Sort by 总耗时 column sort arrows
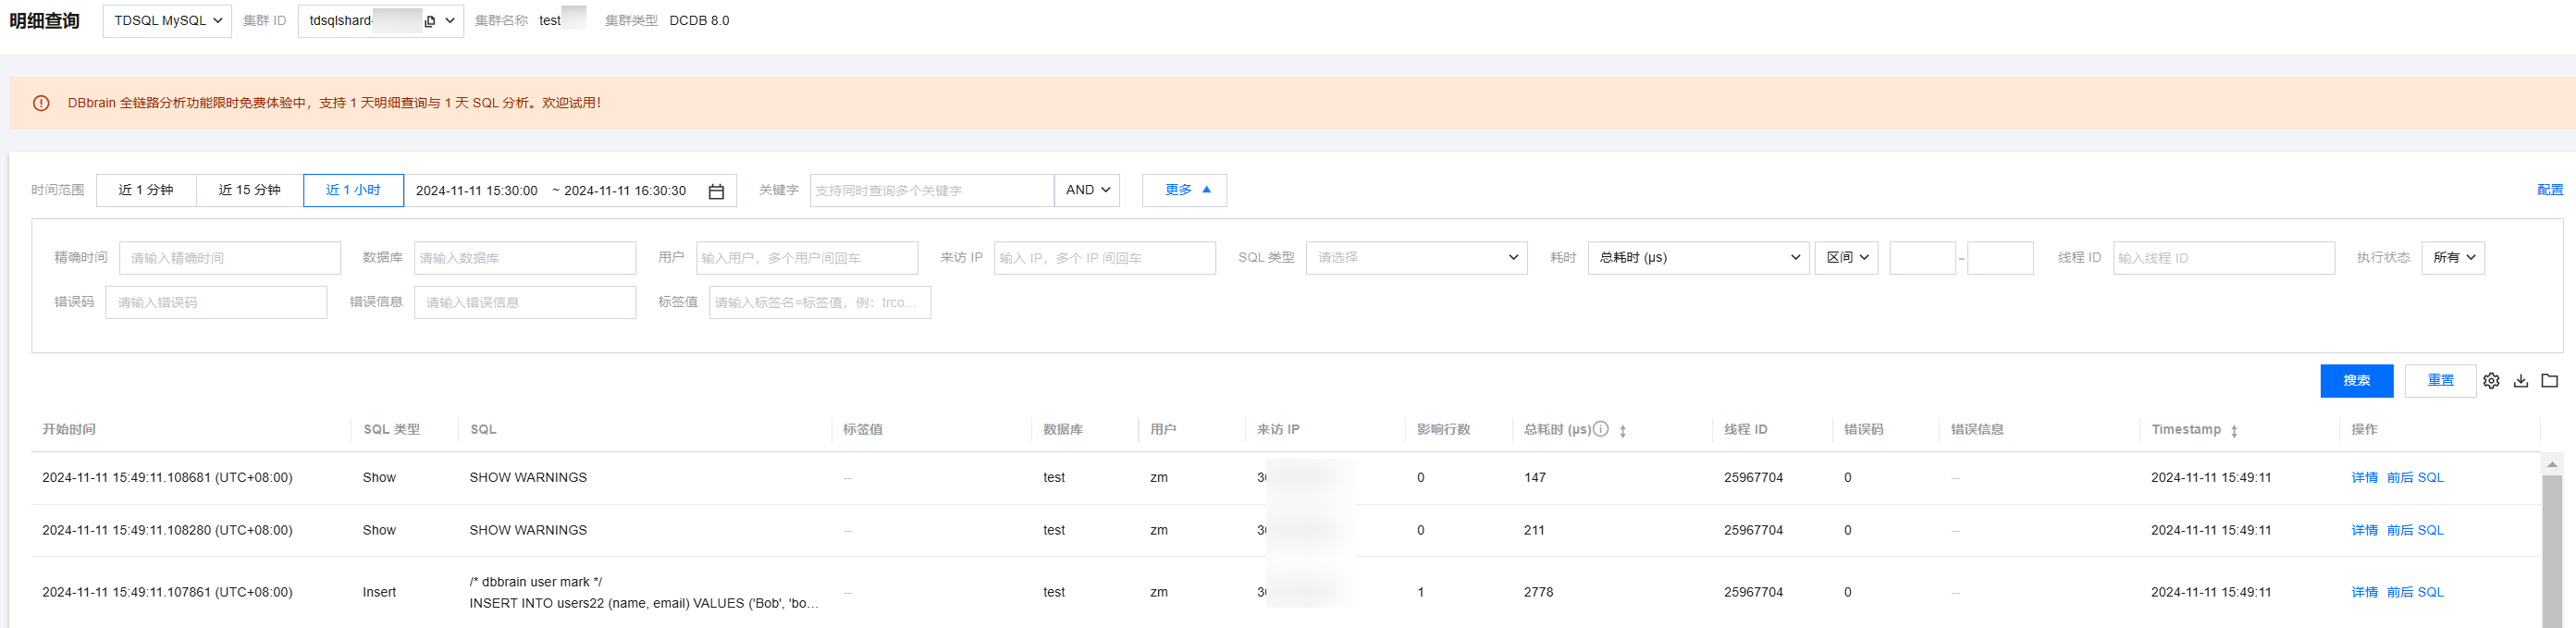 click(1623, 431)
